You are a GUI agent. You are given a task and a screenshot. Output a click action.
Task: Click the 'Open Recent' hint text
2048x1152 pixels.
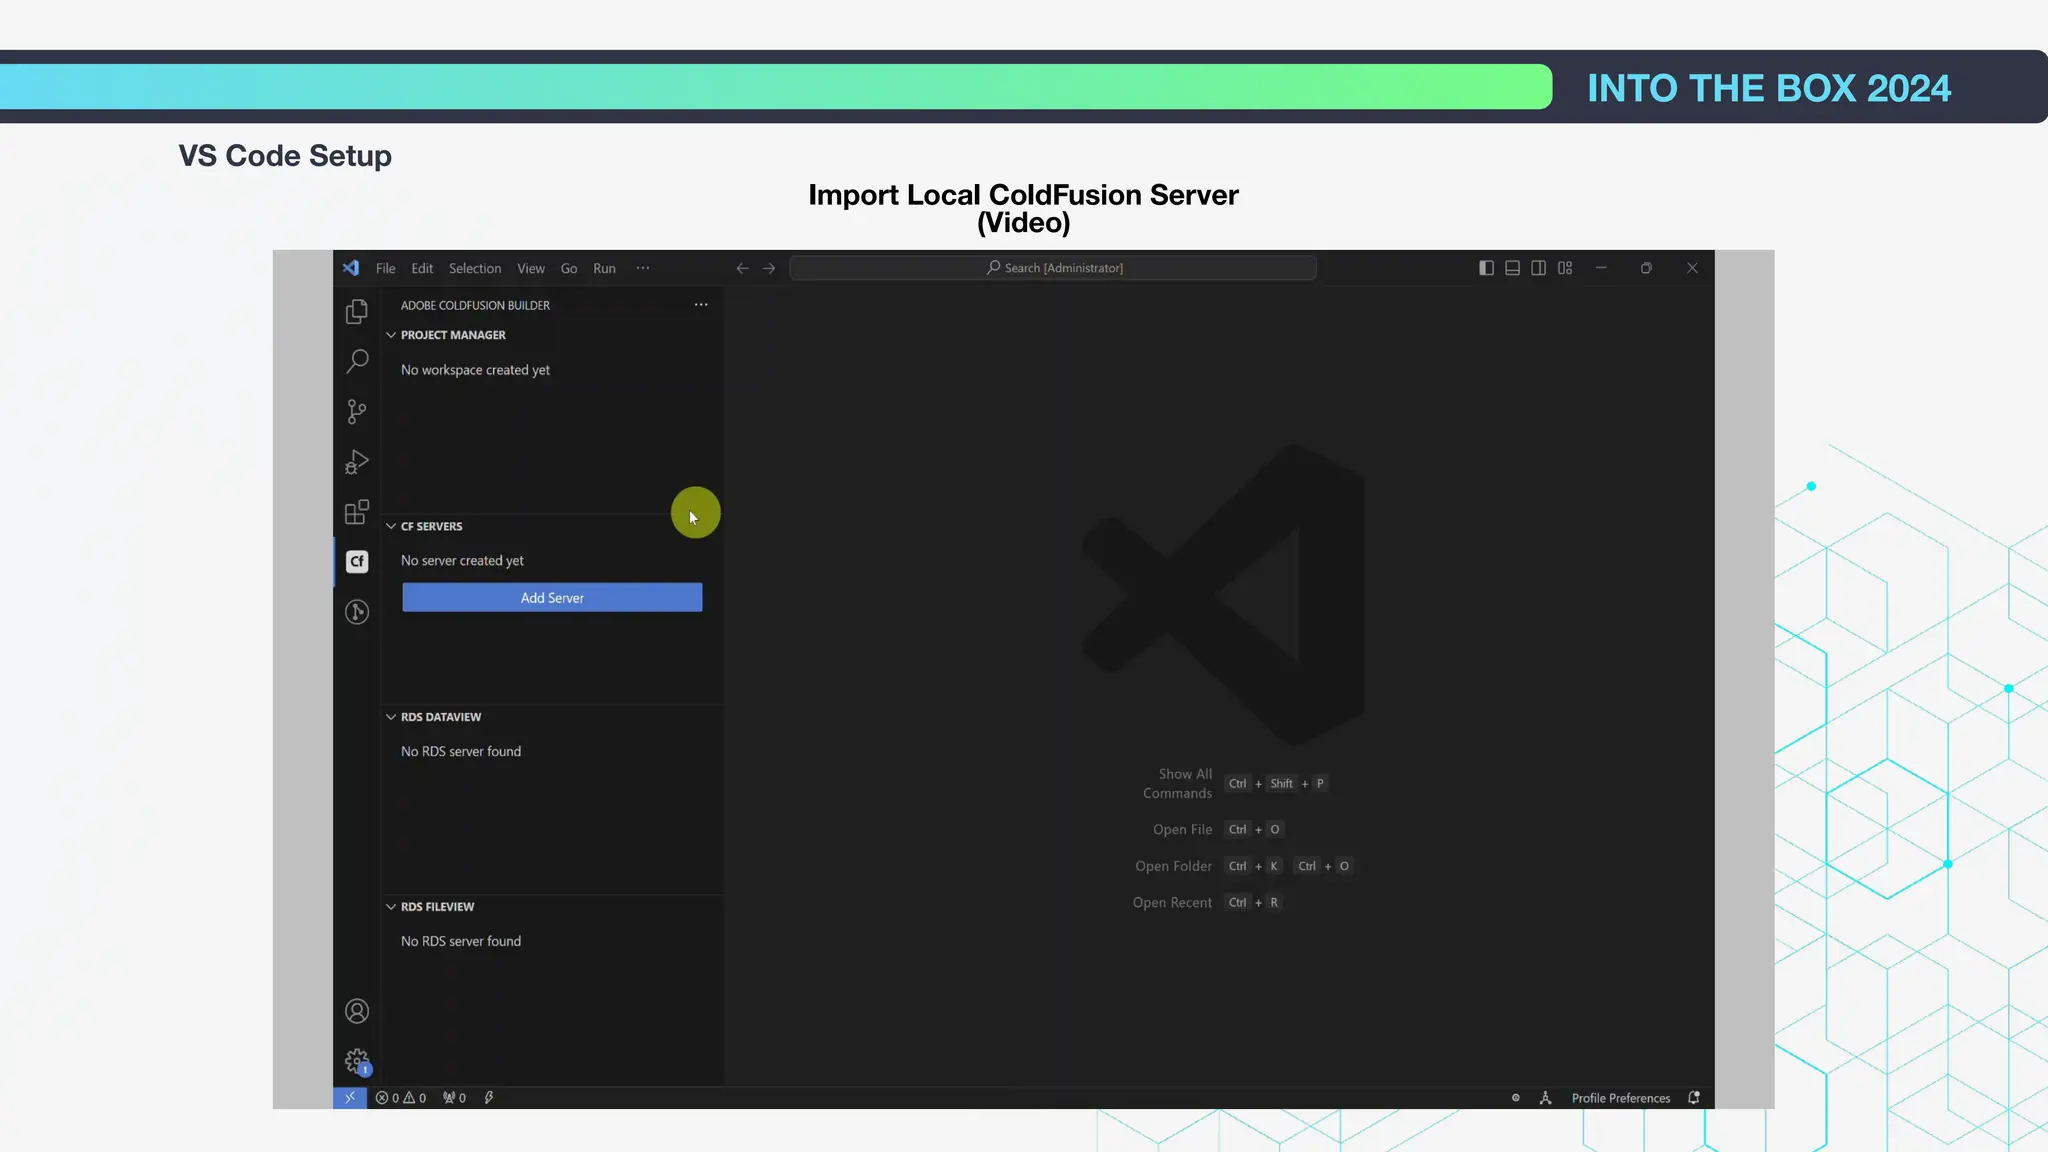[x=1172, y=903]
